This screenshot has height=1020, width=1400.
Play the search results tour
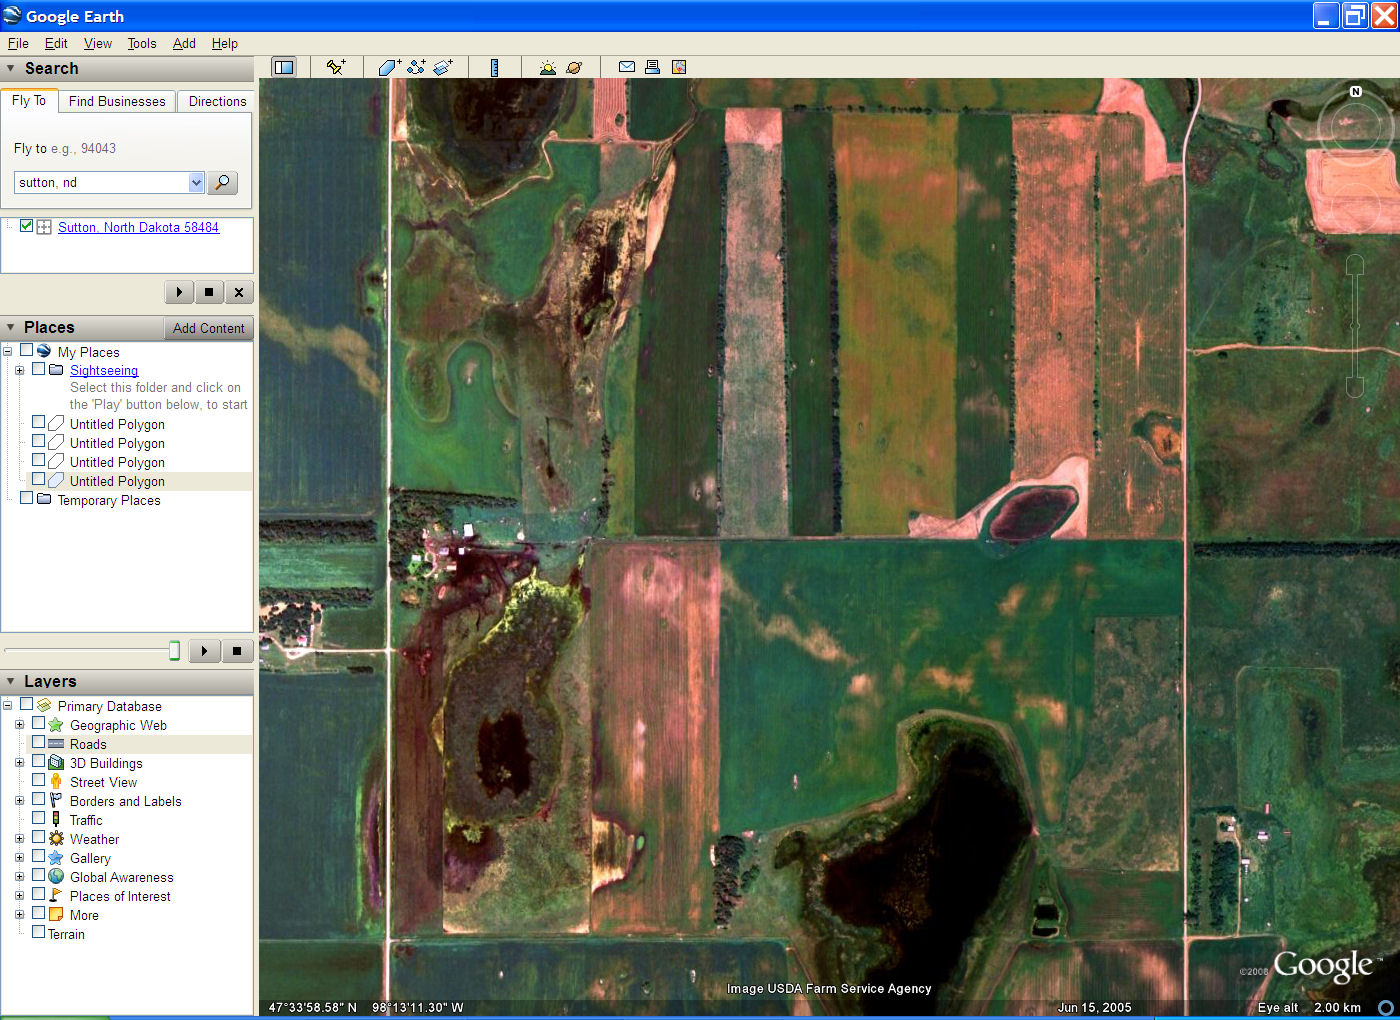click(x=179, y=292)
